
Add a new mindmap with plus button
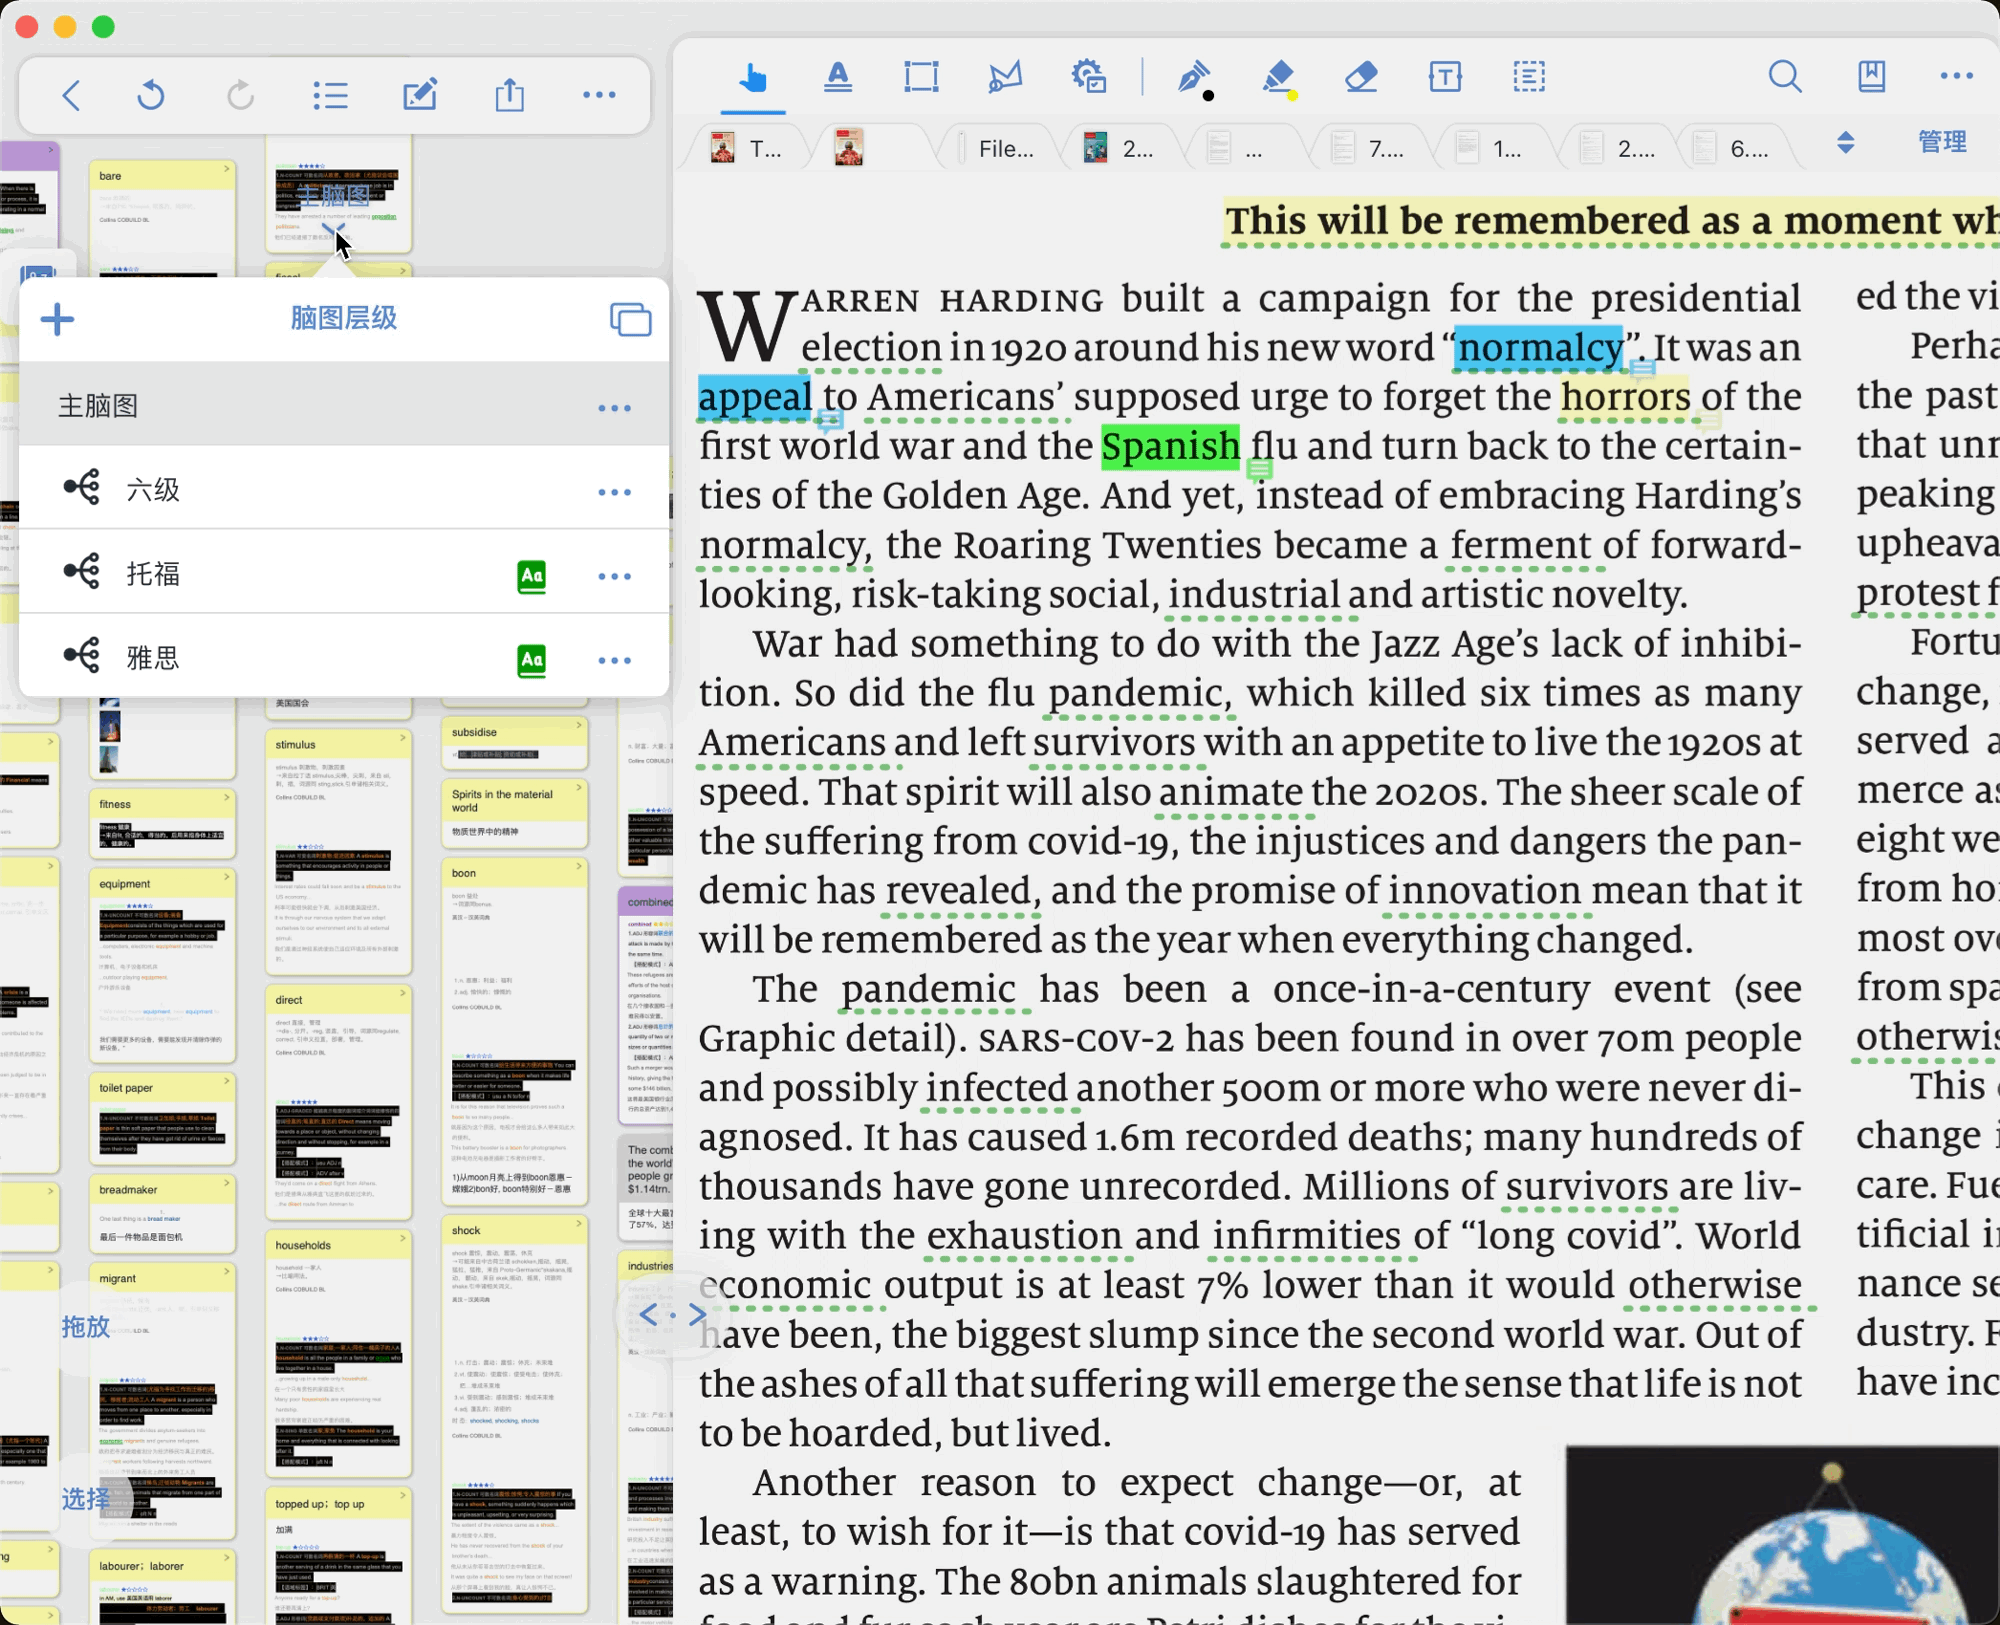point(57,320)
